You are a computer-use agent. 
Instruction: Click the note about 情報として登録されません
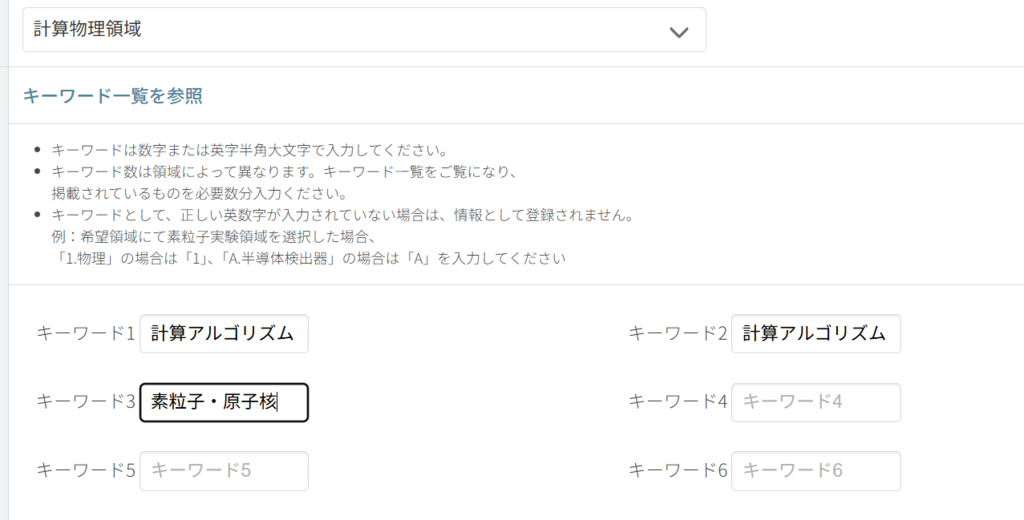[x=342, y=216]
